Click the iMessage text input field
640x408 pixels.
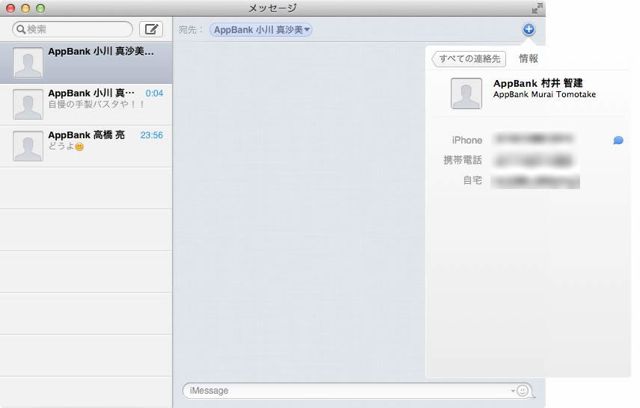tap(358, 391)
